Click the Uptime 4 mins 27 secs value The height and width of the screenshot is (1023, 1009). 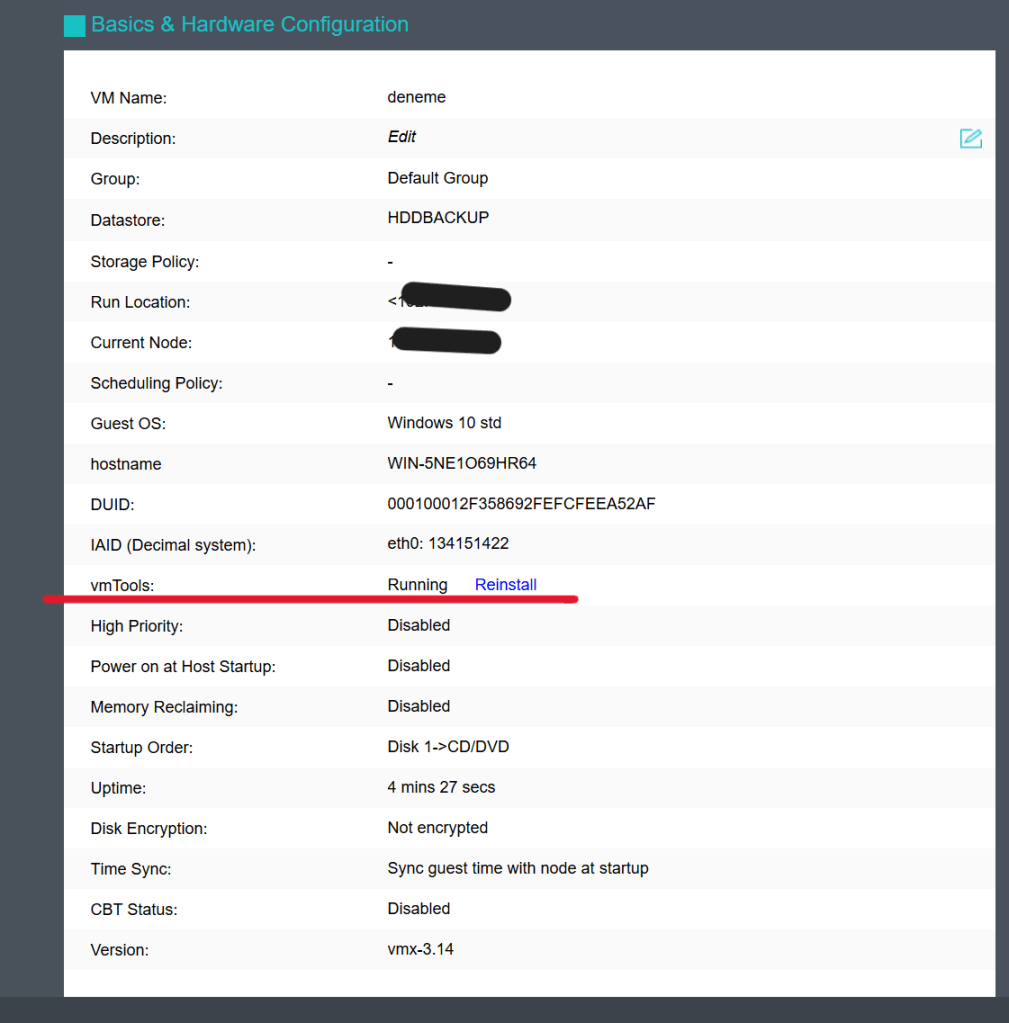click(441, 788)
